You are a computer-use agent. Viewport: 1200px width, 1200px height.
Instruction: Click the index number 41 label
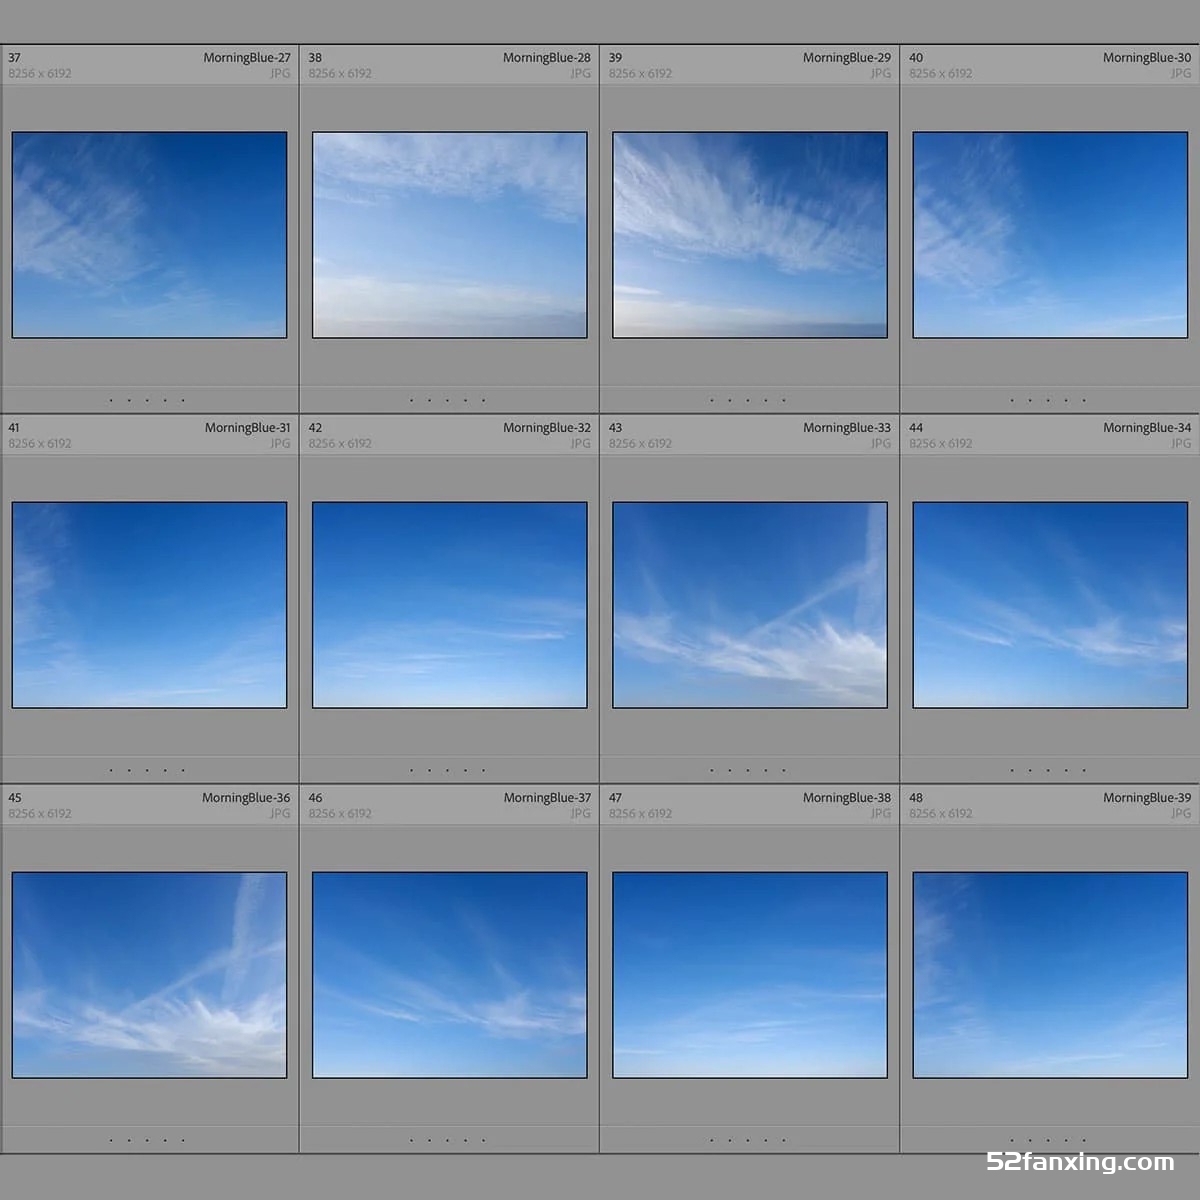[14, 428]
